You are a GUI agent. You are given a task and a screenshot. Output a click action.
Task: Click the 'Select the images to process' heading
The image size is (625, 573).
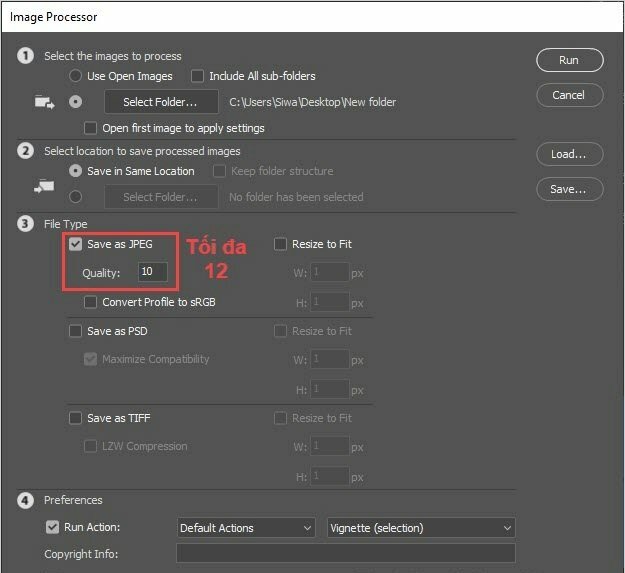tap(113, 56)
